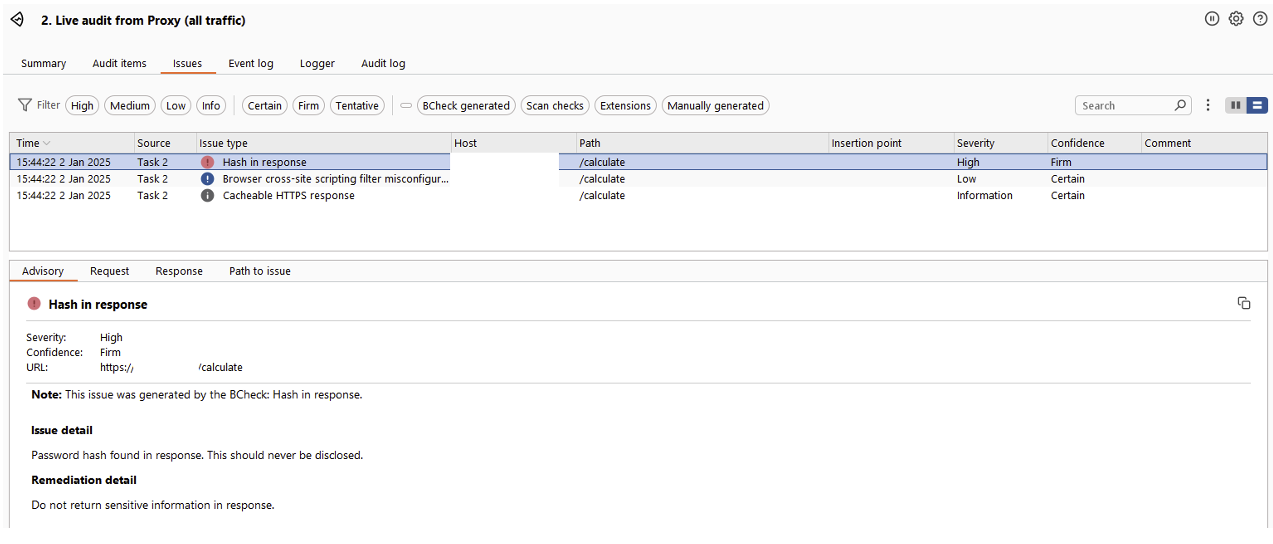
Task: Switch to the split-pane layout icon
Action: point(1236,105)
